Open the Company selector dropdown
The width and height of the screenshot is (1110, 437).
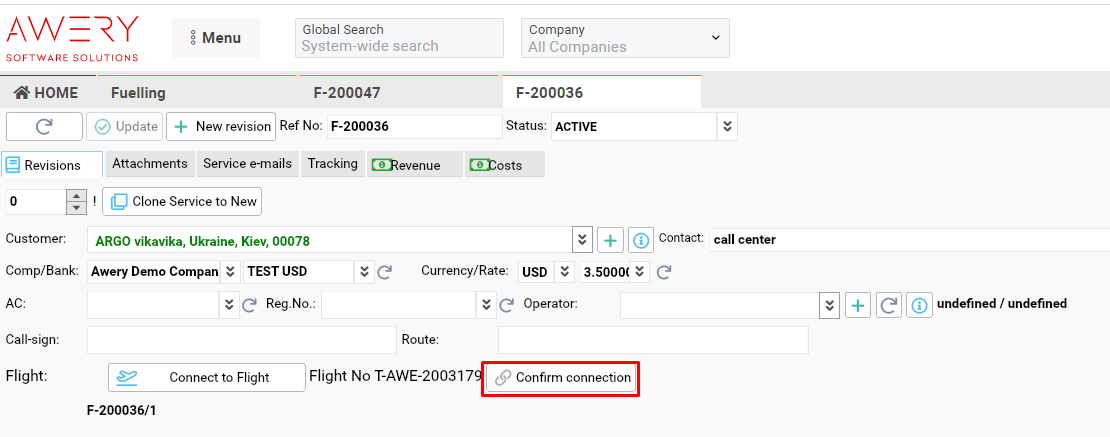tap(714, 38)
